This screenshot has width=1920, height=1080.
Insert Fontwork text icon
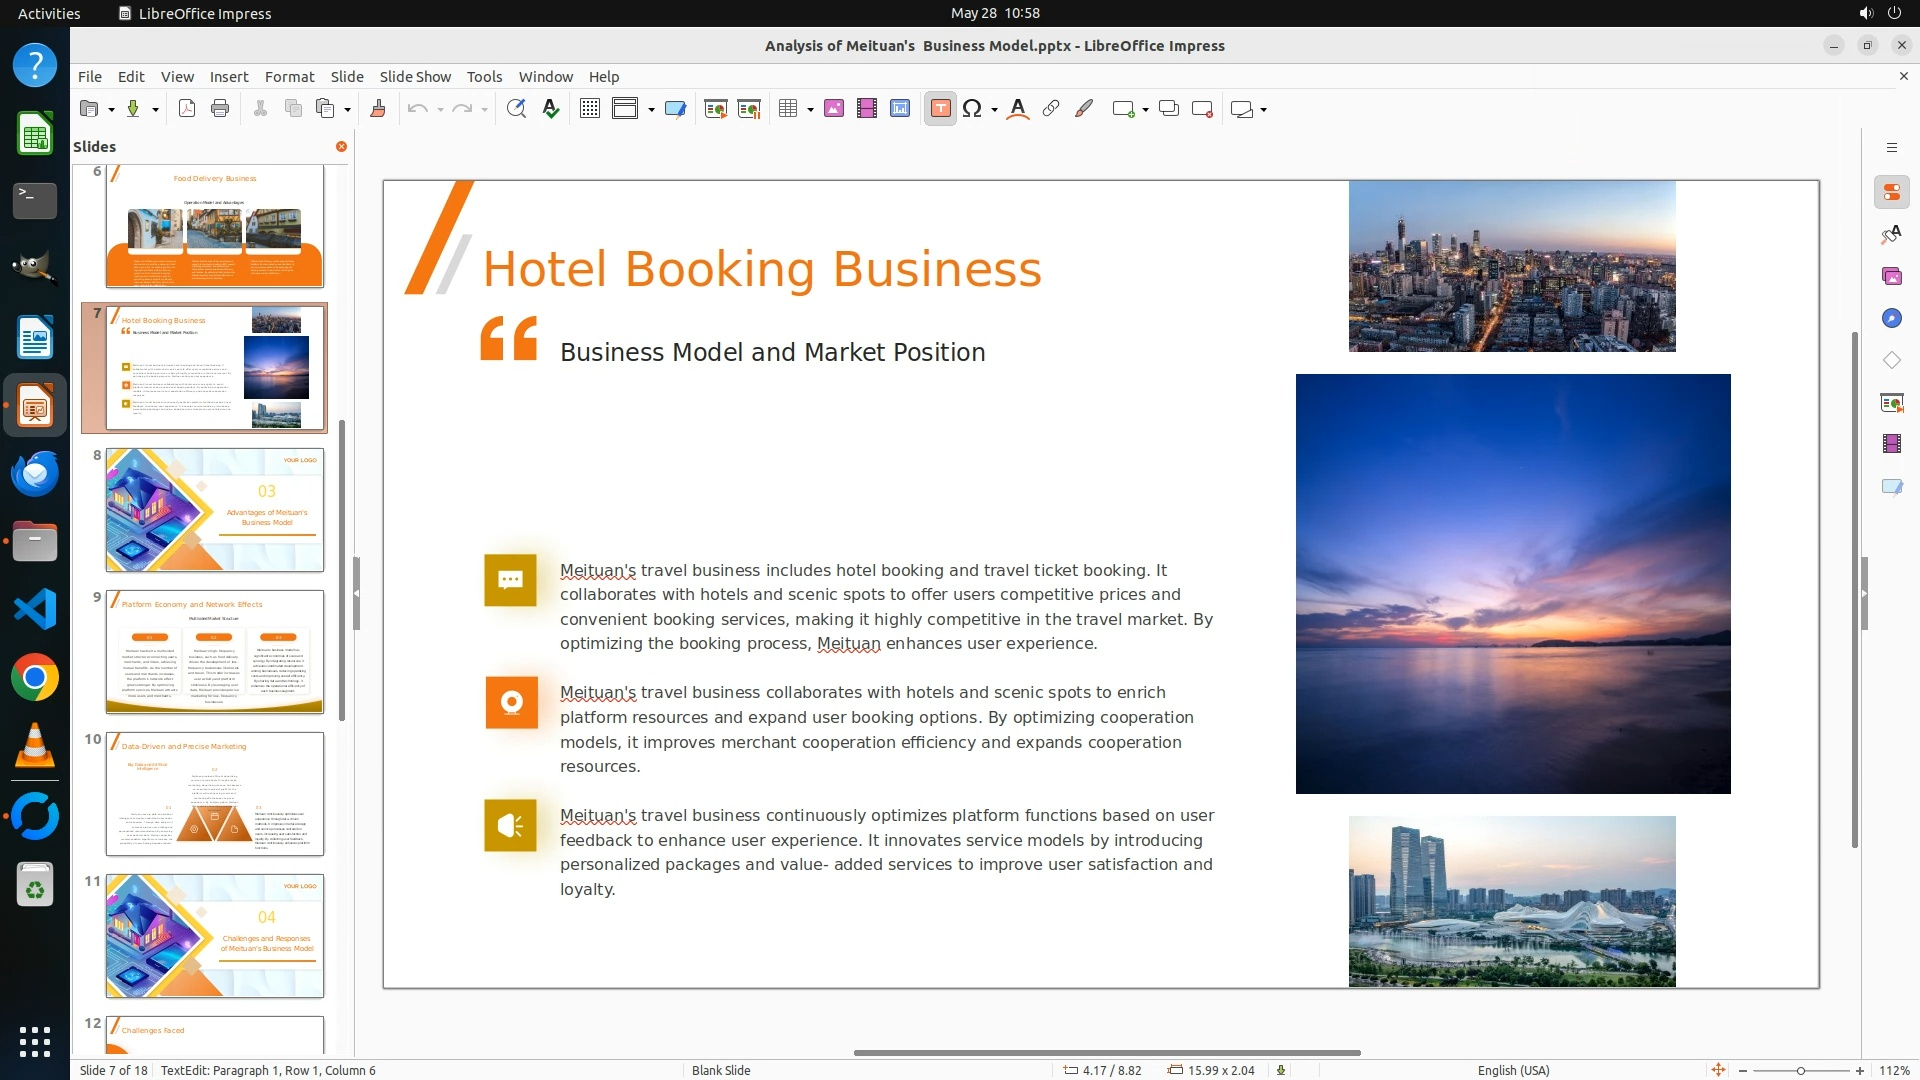(x=1018, y=109)
